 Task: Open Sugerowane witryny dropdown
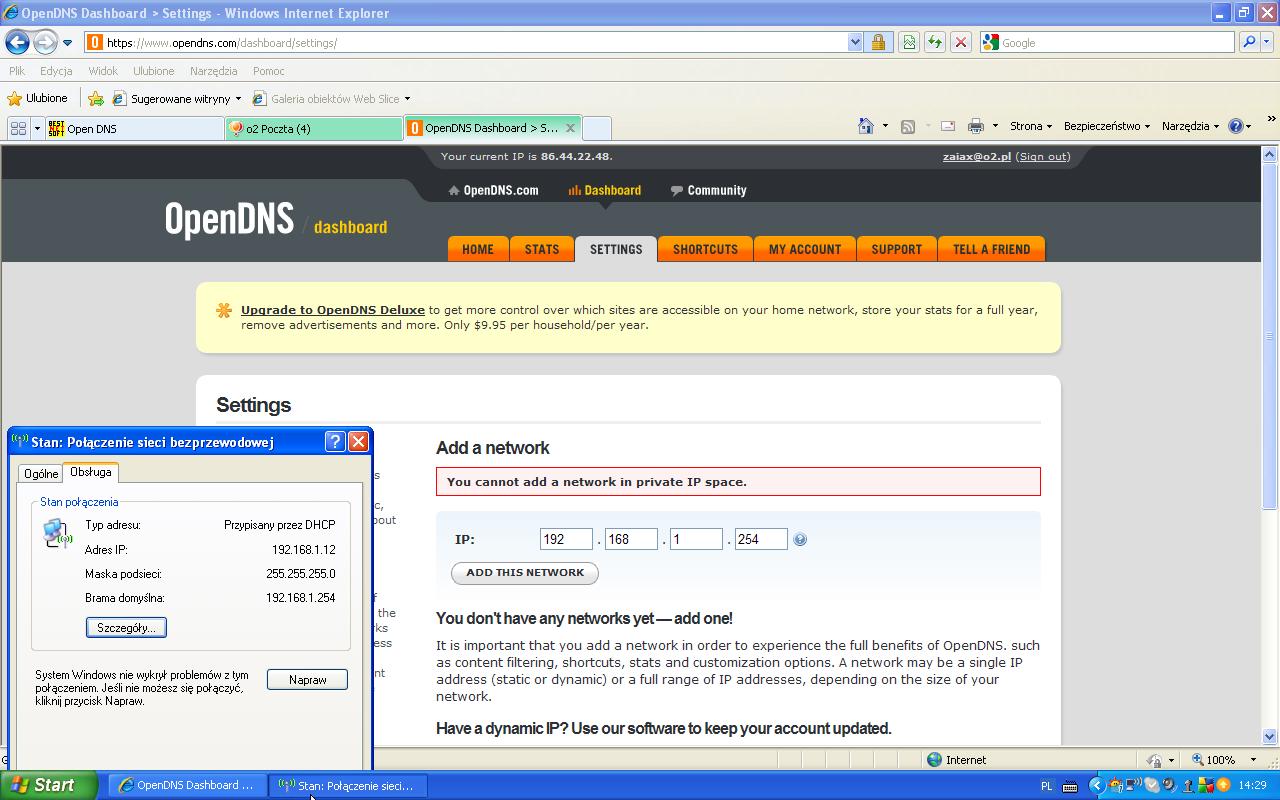(x=178, y=98)
